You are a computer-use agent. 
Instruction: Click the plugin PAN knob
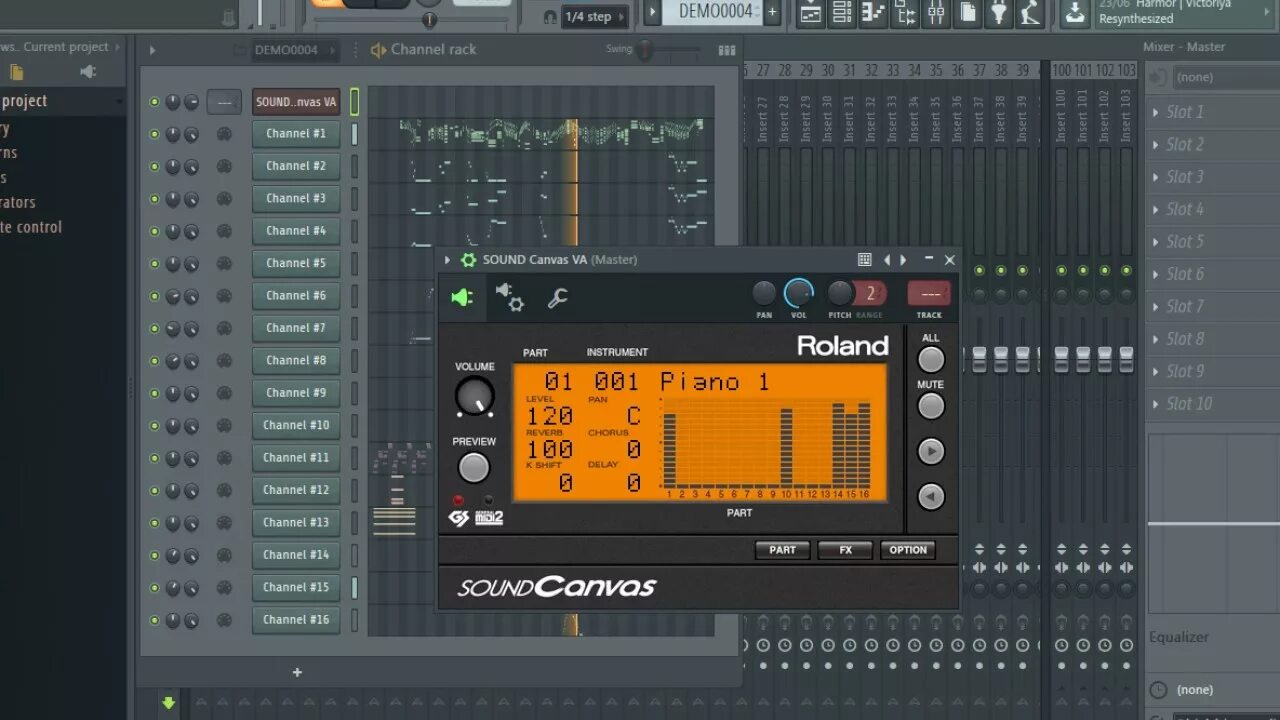[x=764, y=293]
